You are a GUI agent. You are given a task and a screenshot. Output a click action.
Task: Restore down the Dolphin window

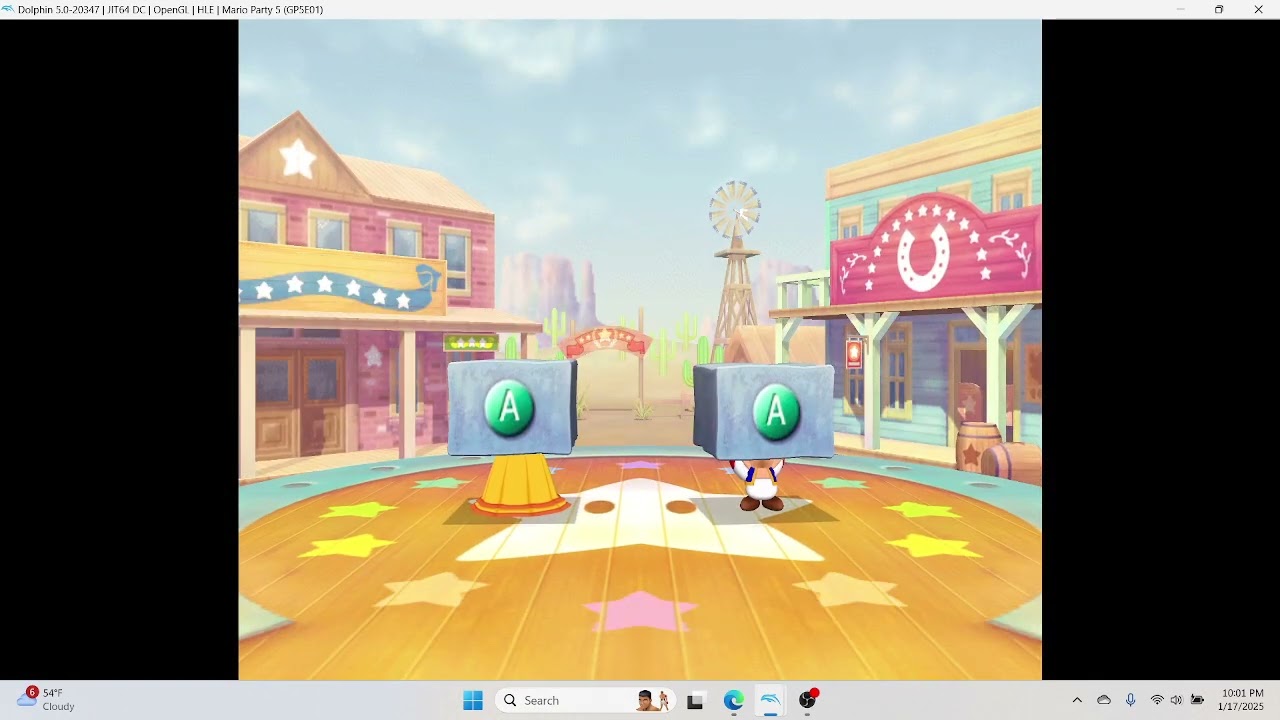point(1219,9)
